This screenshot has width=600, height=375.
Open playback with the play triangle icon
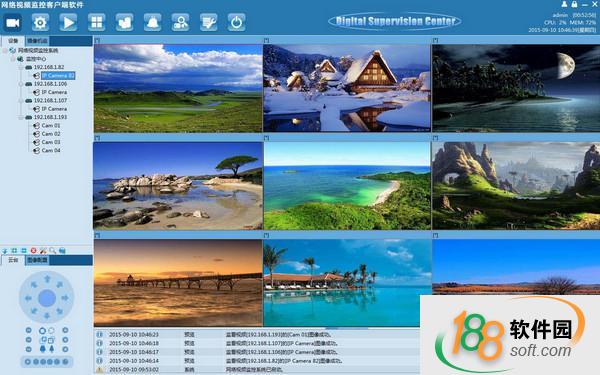pyautogui.click(x=68, y=23)
